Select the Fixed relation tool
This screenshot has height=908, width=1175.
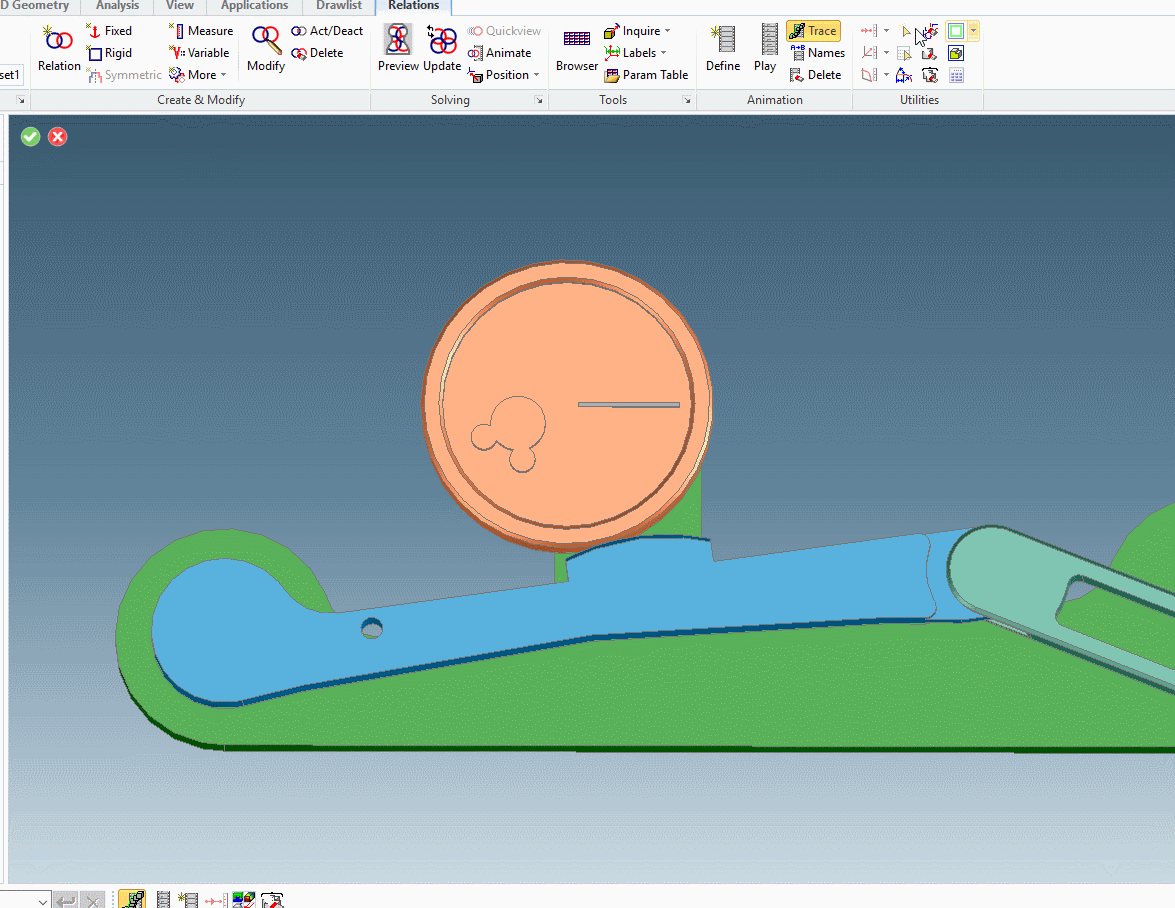pyautogui.click(x=109, y=31)
